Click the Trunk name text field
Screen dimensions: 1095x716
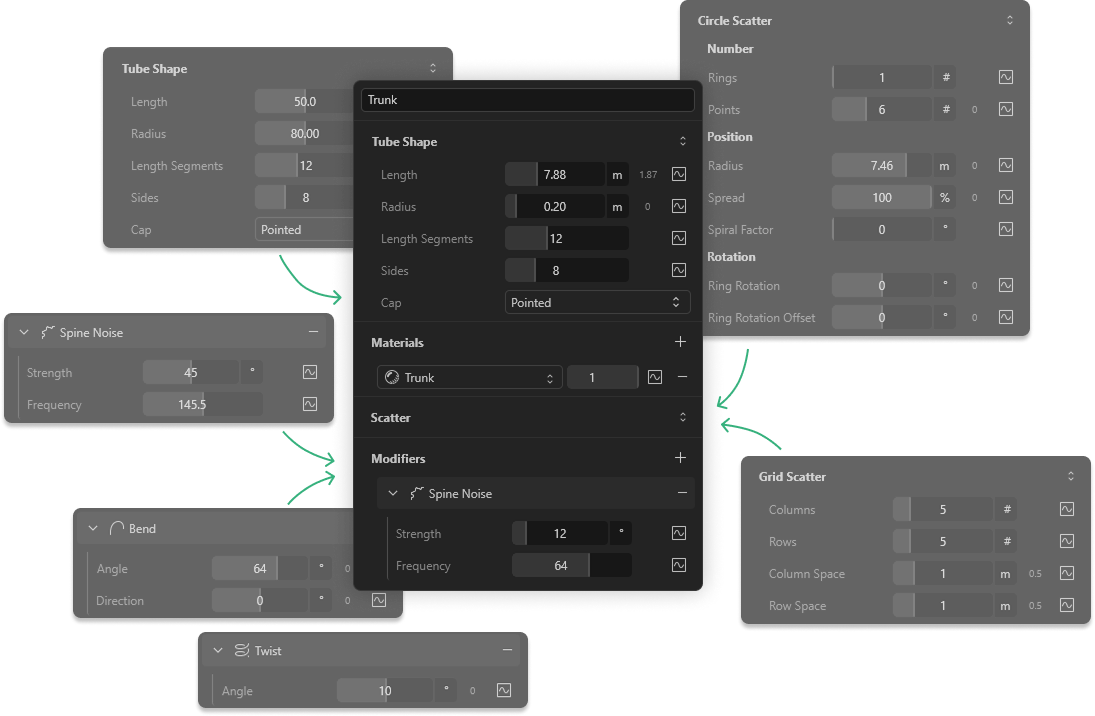[527, 100]
